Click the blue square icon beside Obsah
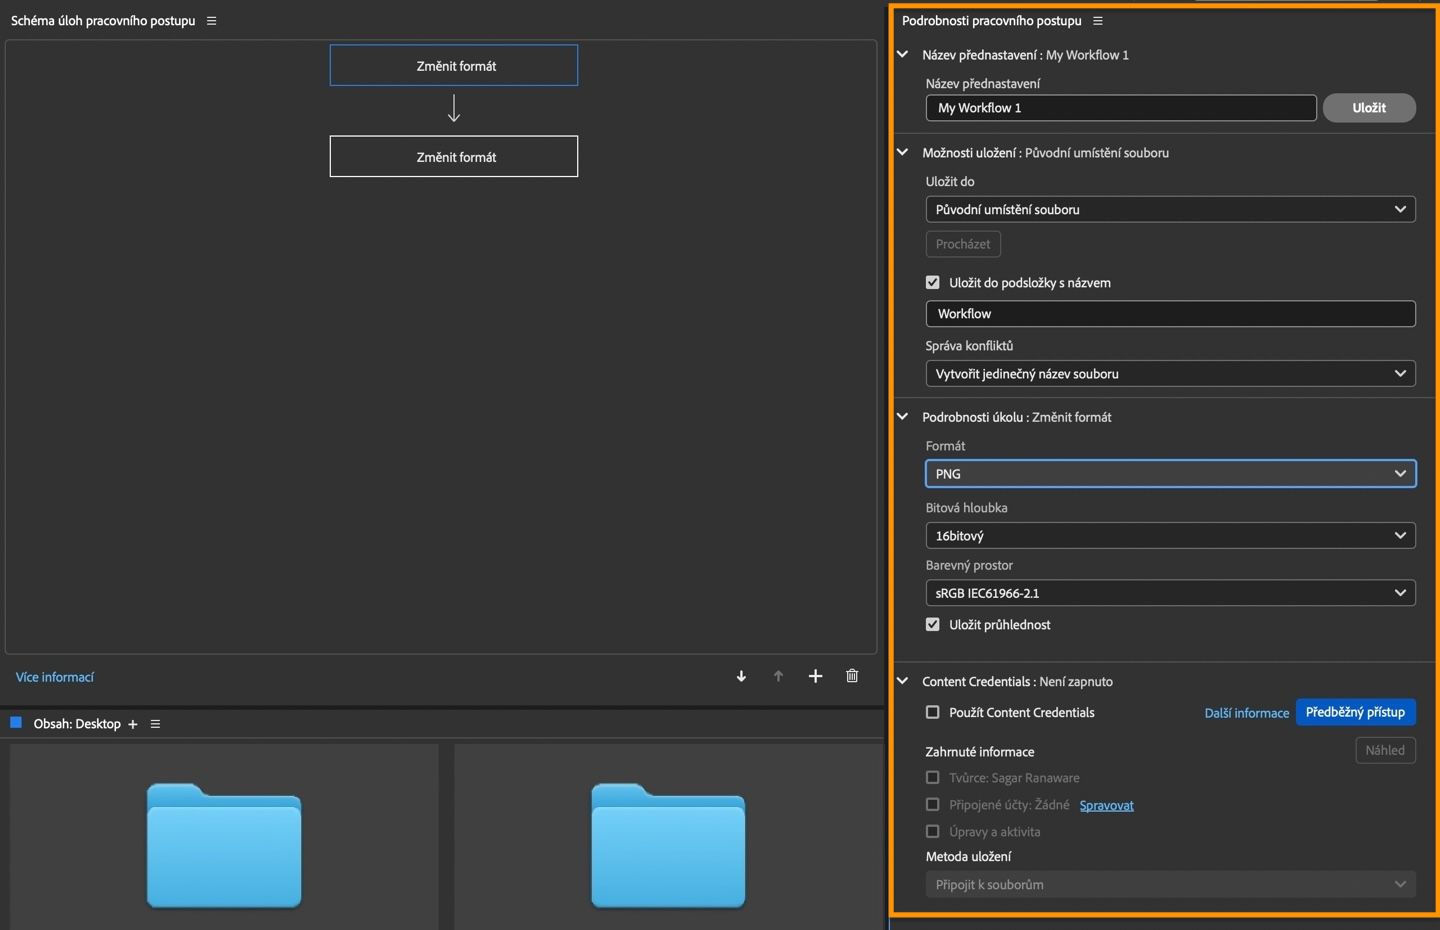 16,722
